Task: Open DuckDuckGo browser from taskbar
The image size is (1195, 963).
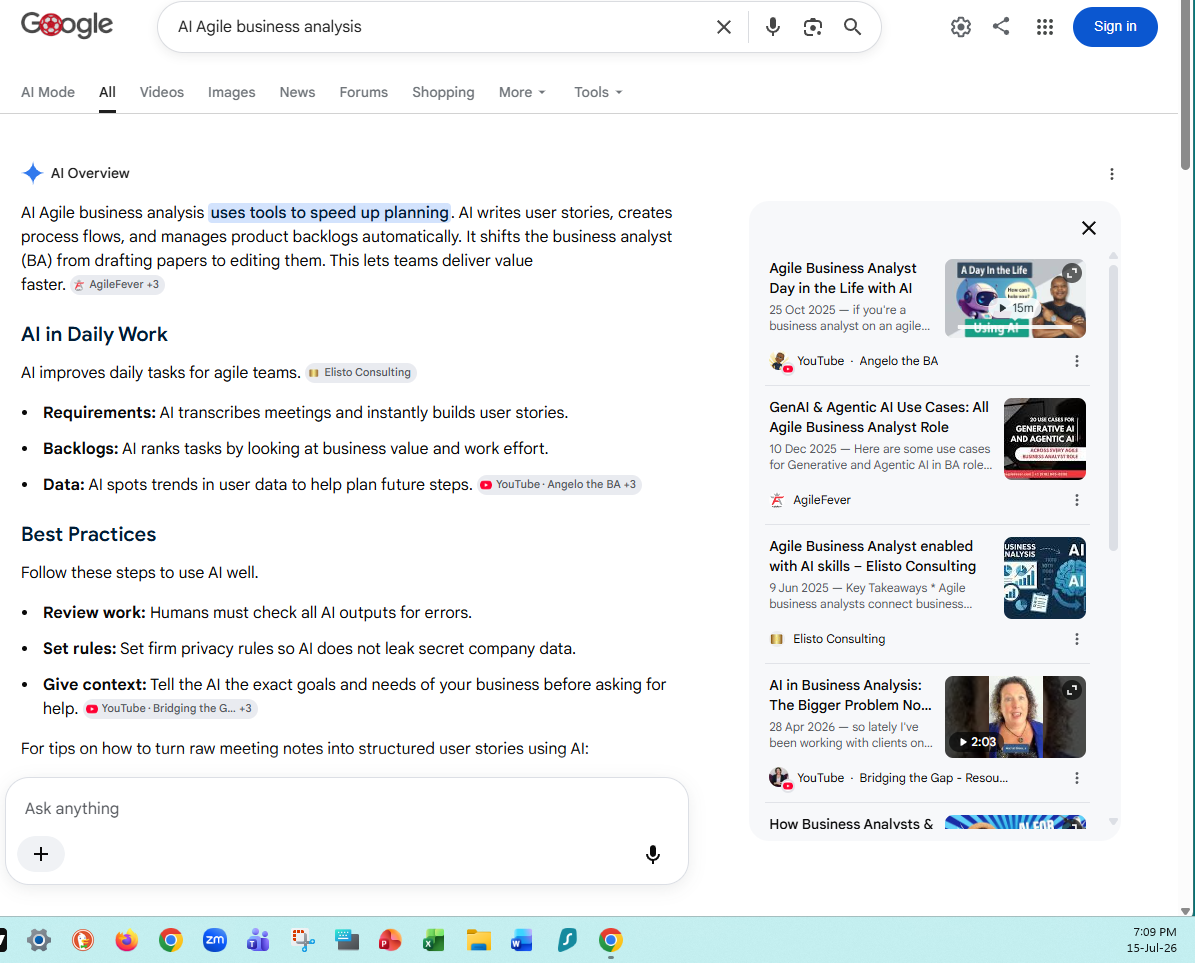Action: point(82,941)
